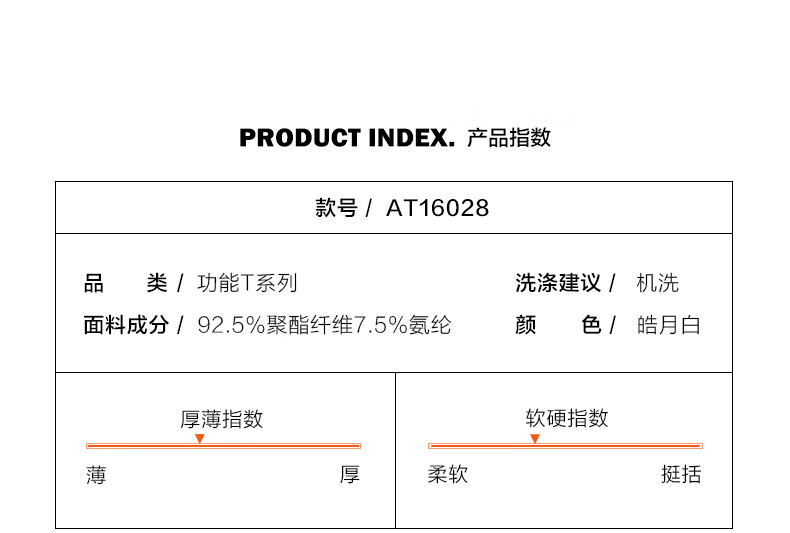Click the 薄 thin end label
The height and width of the screenshot is (533, 790).
point(96,475)
